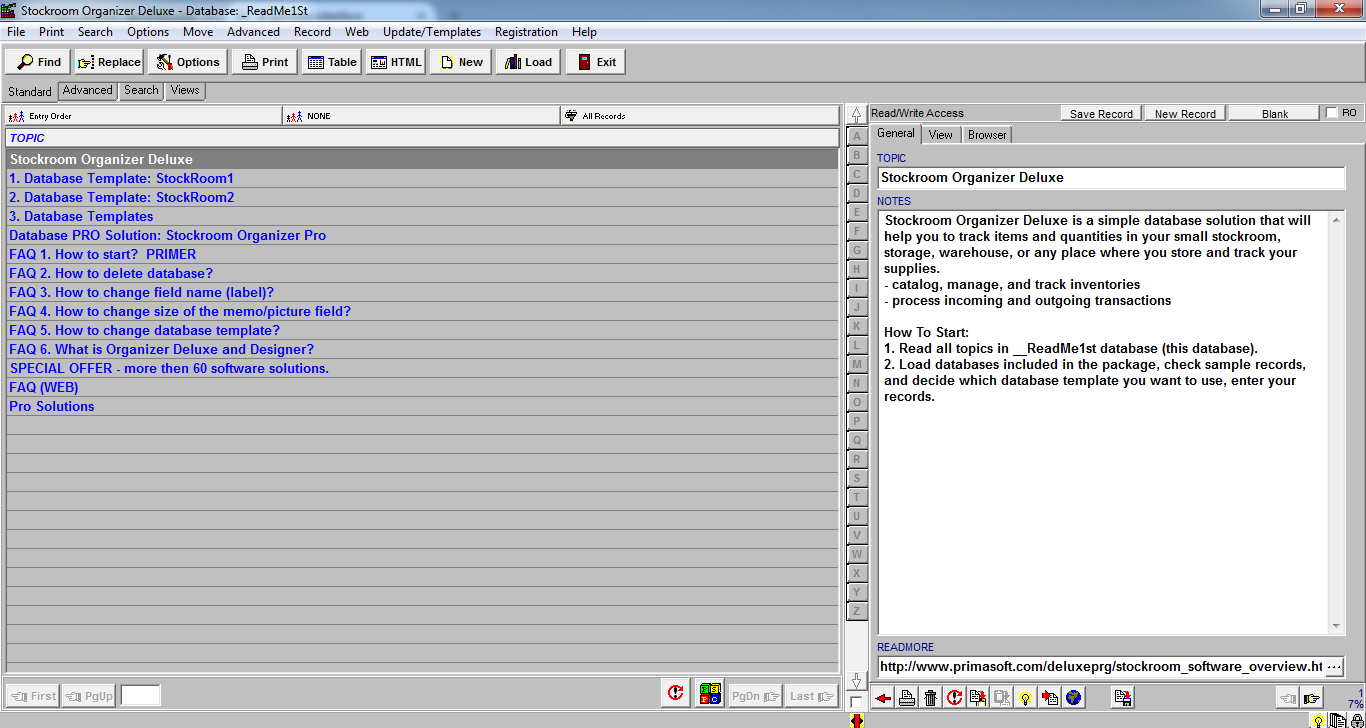
Task: Click the Print toolbar button
Action: click(265, 62)
